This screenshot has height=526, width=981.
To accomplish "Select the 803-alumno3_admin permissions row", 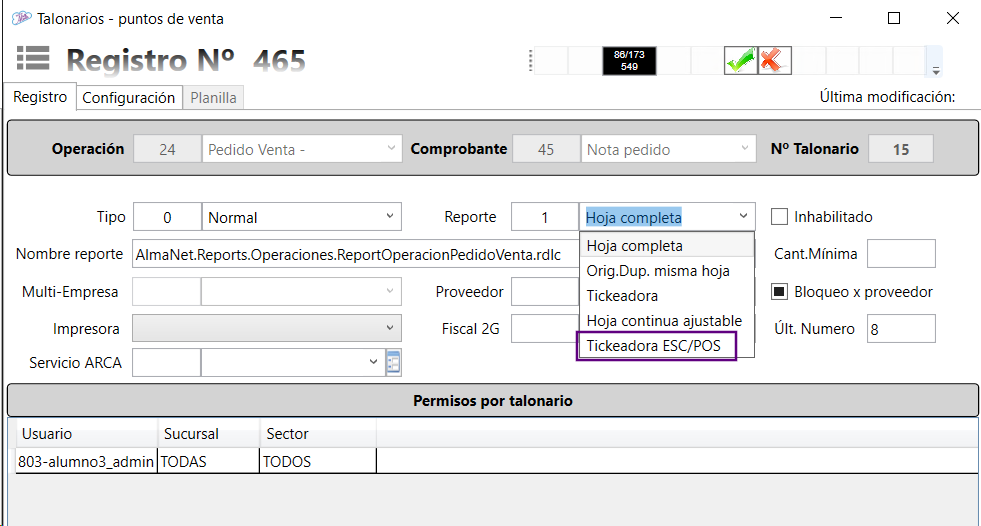I will 86,461.
